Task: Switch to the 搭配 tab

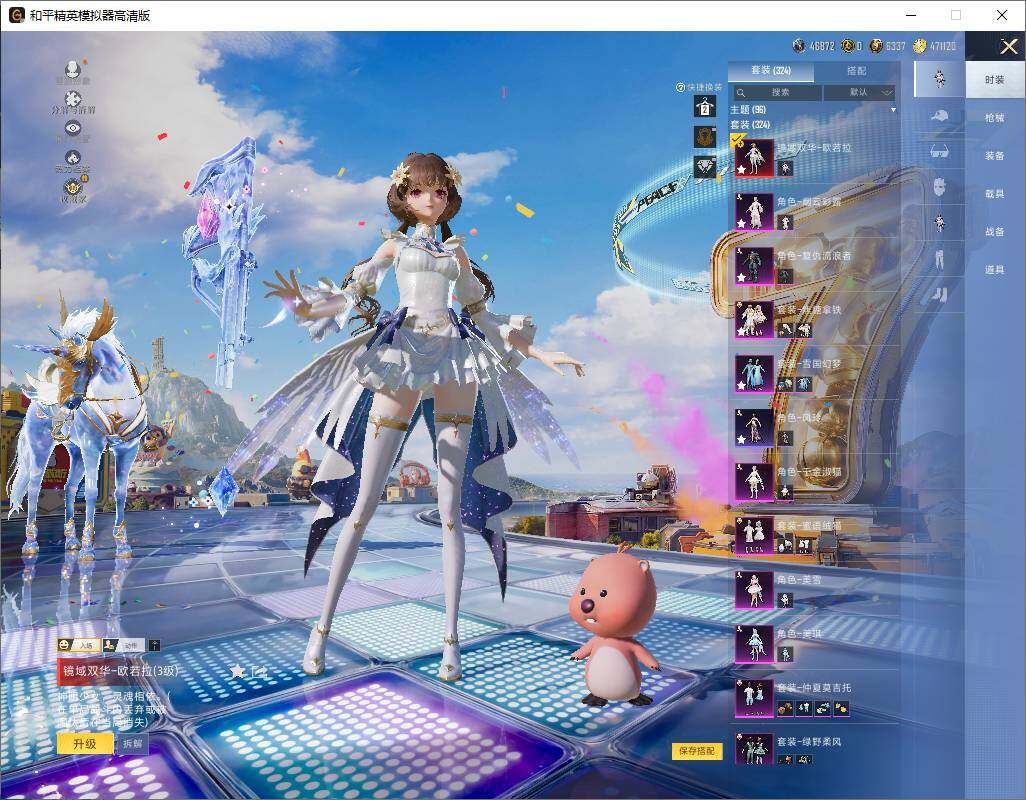Action: pyautogui.click(x=856, y=72)
